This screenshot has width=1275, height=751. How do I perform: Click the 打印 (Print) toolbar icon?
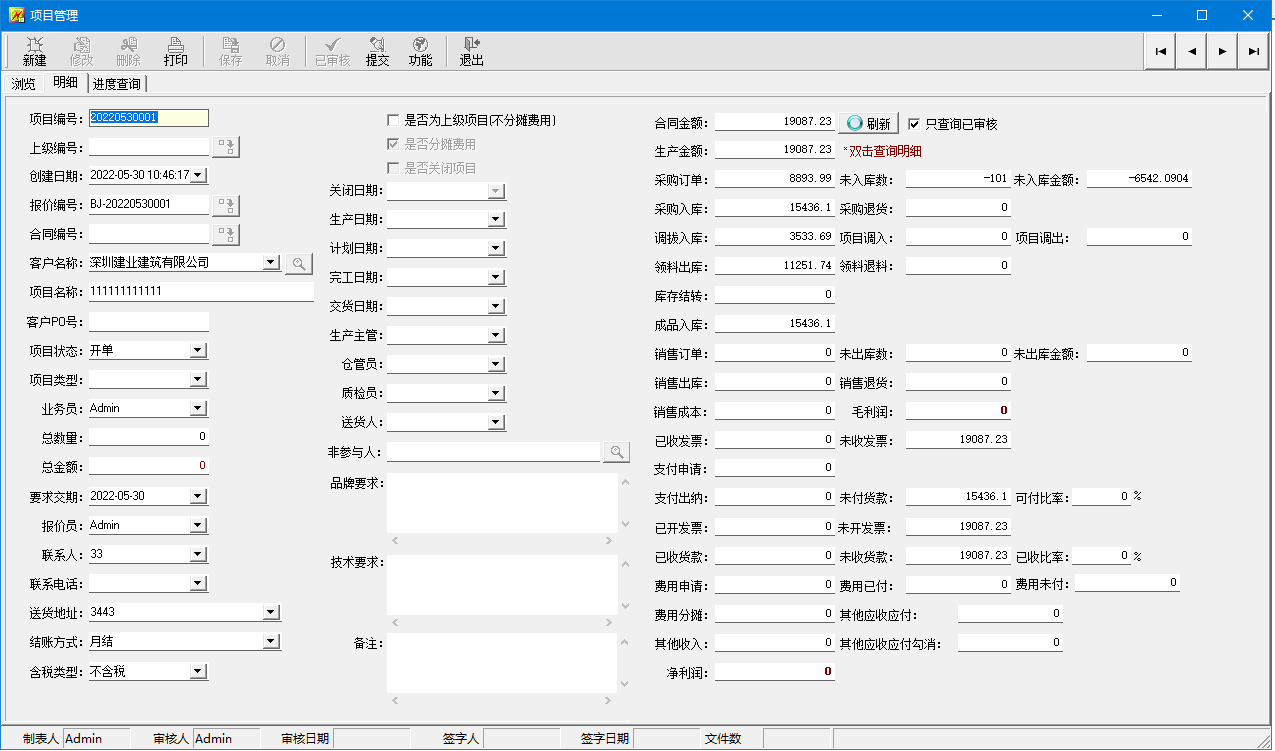click(x=176, y=51)
